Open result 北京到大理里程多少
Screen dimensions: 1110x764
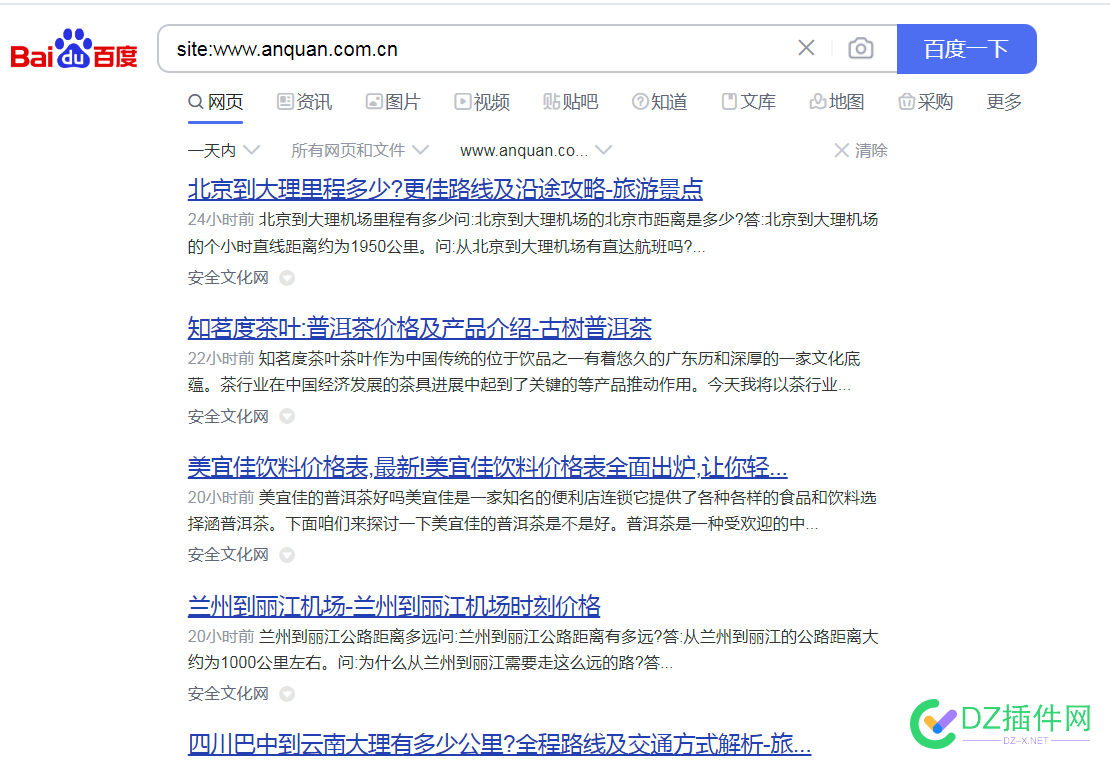pos(445,189)
